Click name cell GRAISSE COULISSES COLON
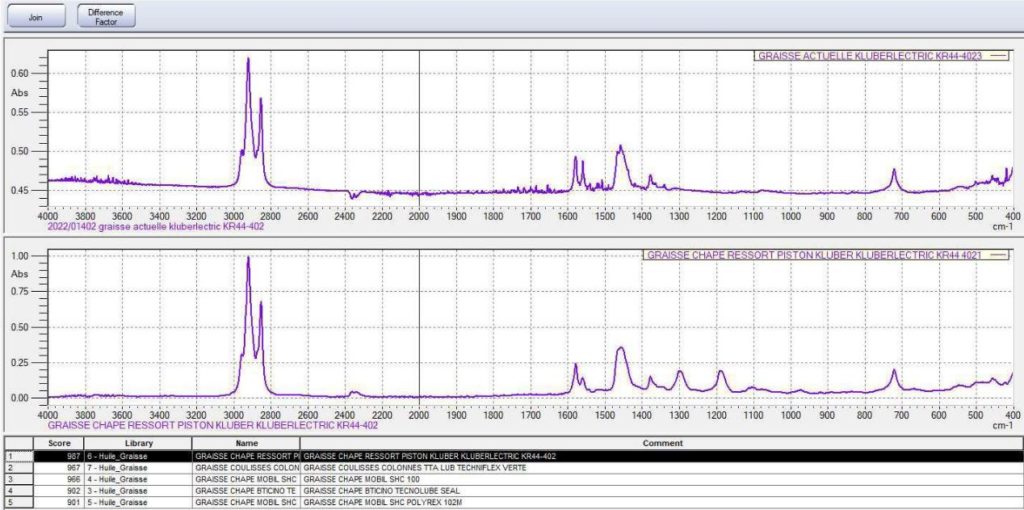The width and height of the screenshot is (1024, 510). (x=246, y=468)
